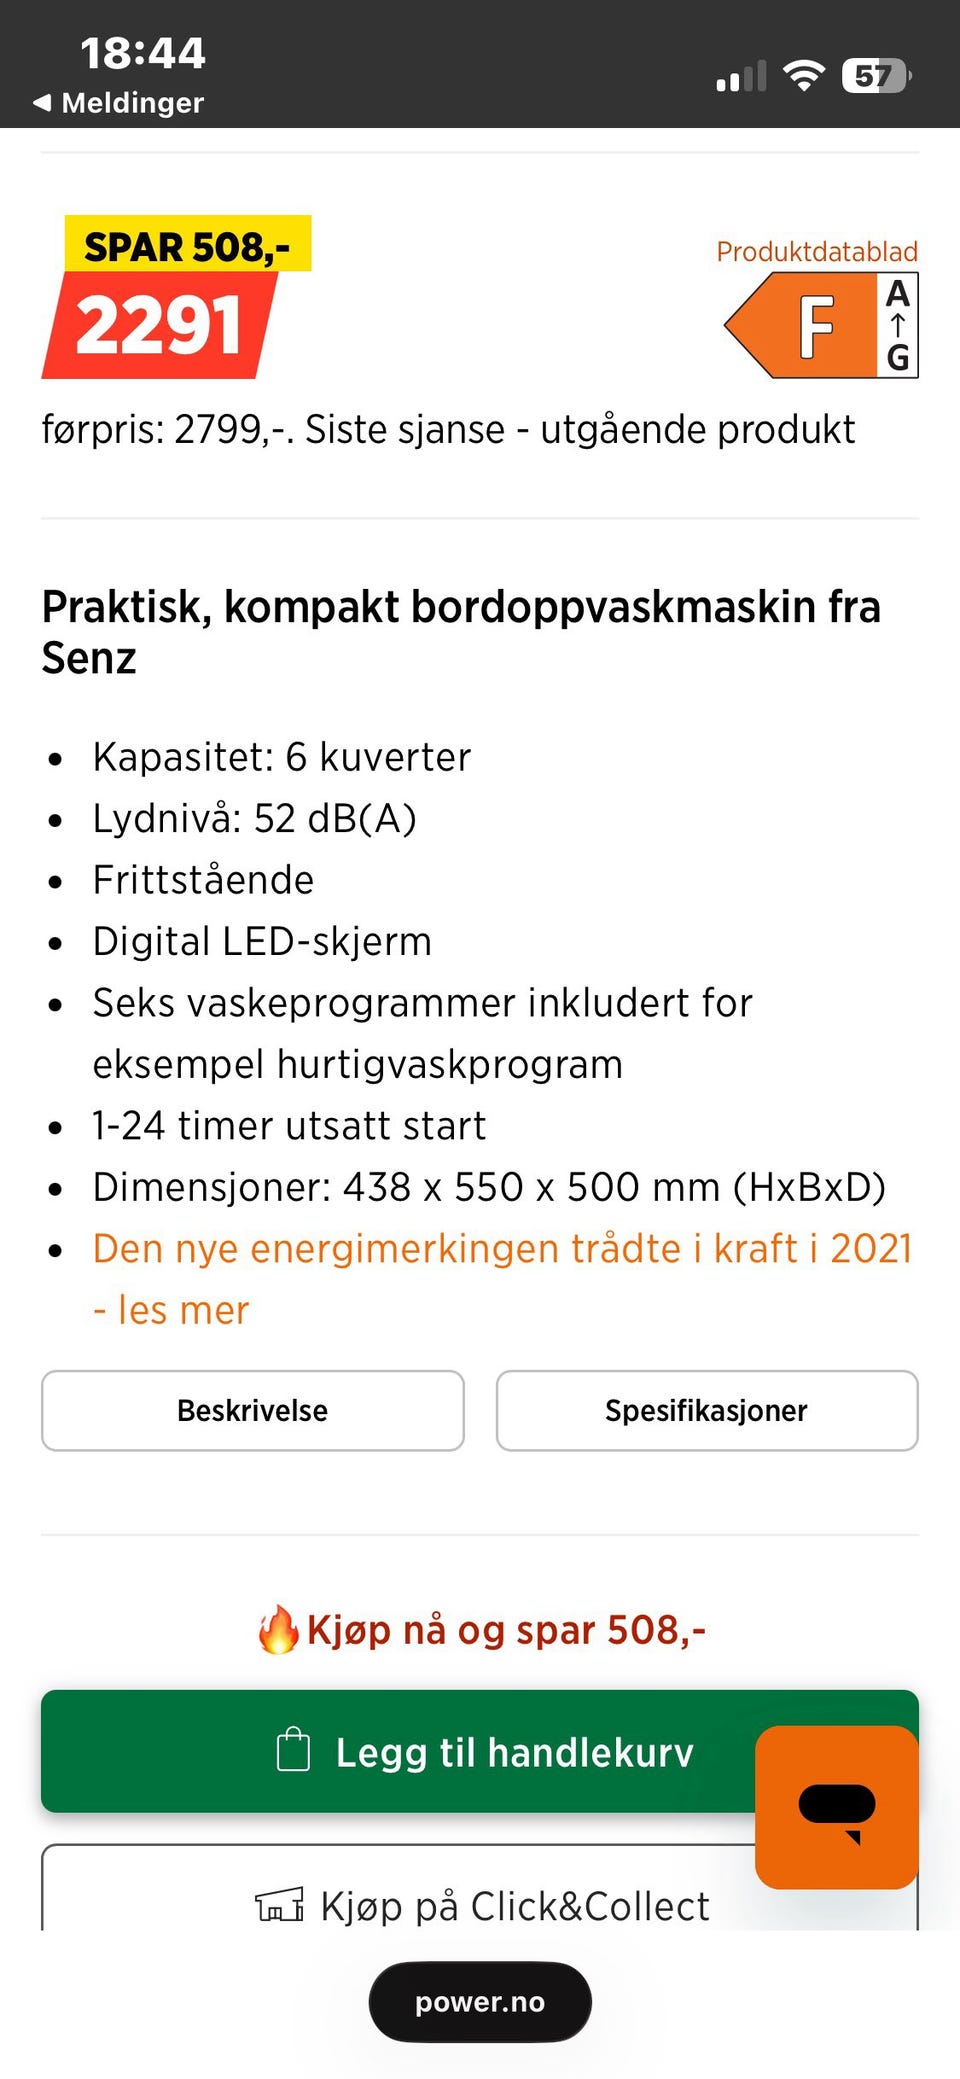
Task: Tap the A to G energy scale
Action: tap(898, 325)
